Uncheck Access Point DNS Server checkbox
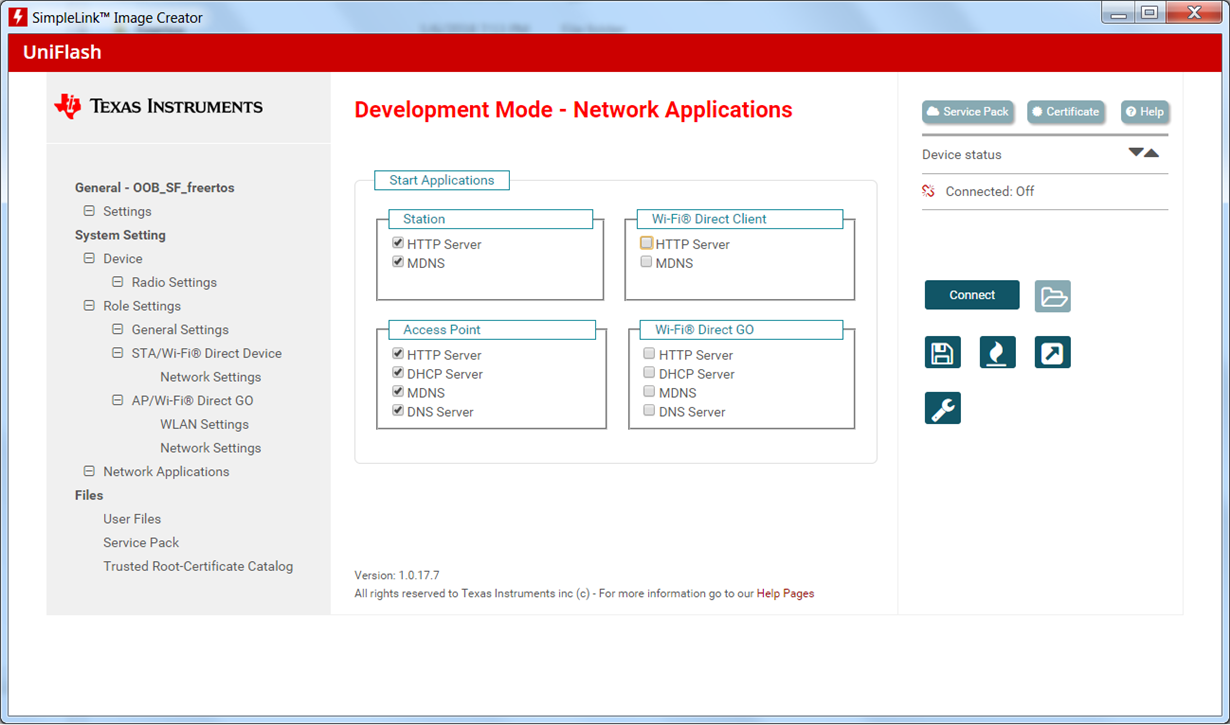Viewport: 1230px width, 725px height. (398, 411)
